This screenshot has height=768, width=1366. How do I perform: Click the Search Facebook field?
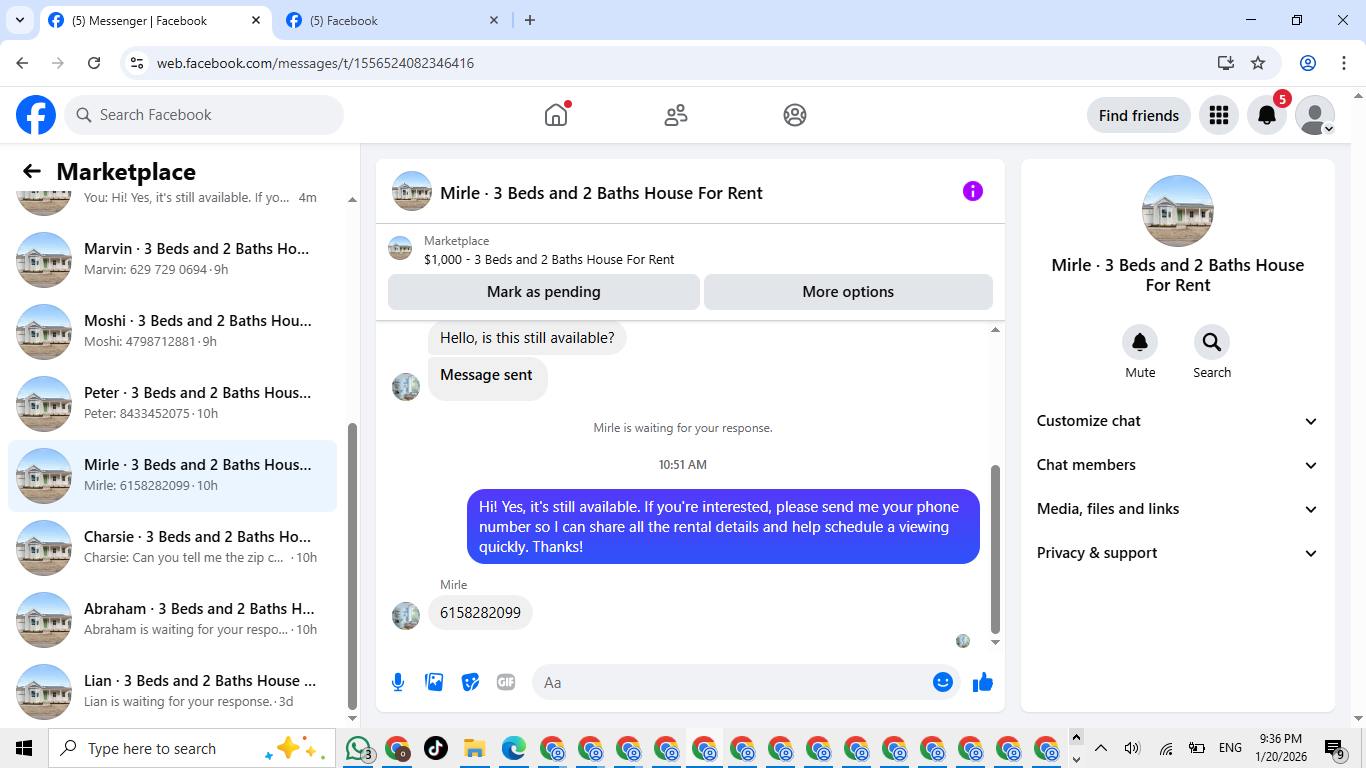click(x=204, y=115)
